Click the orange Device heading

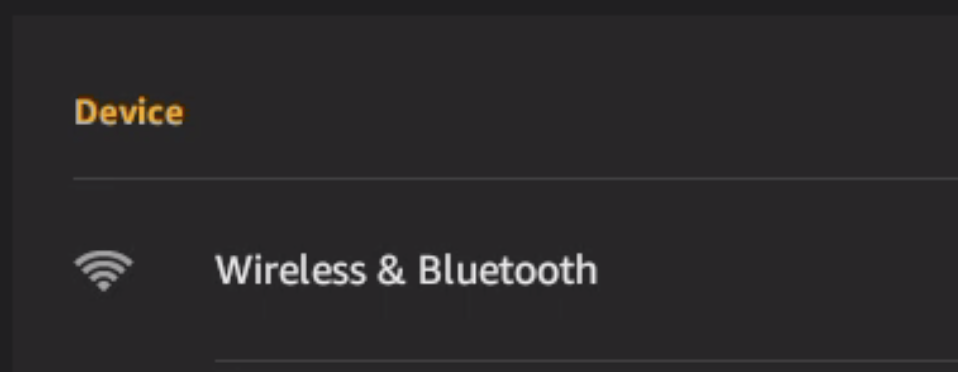(x=128, y=113)
